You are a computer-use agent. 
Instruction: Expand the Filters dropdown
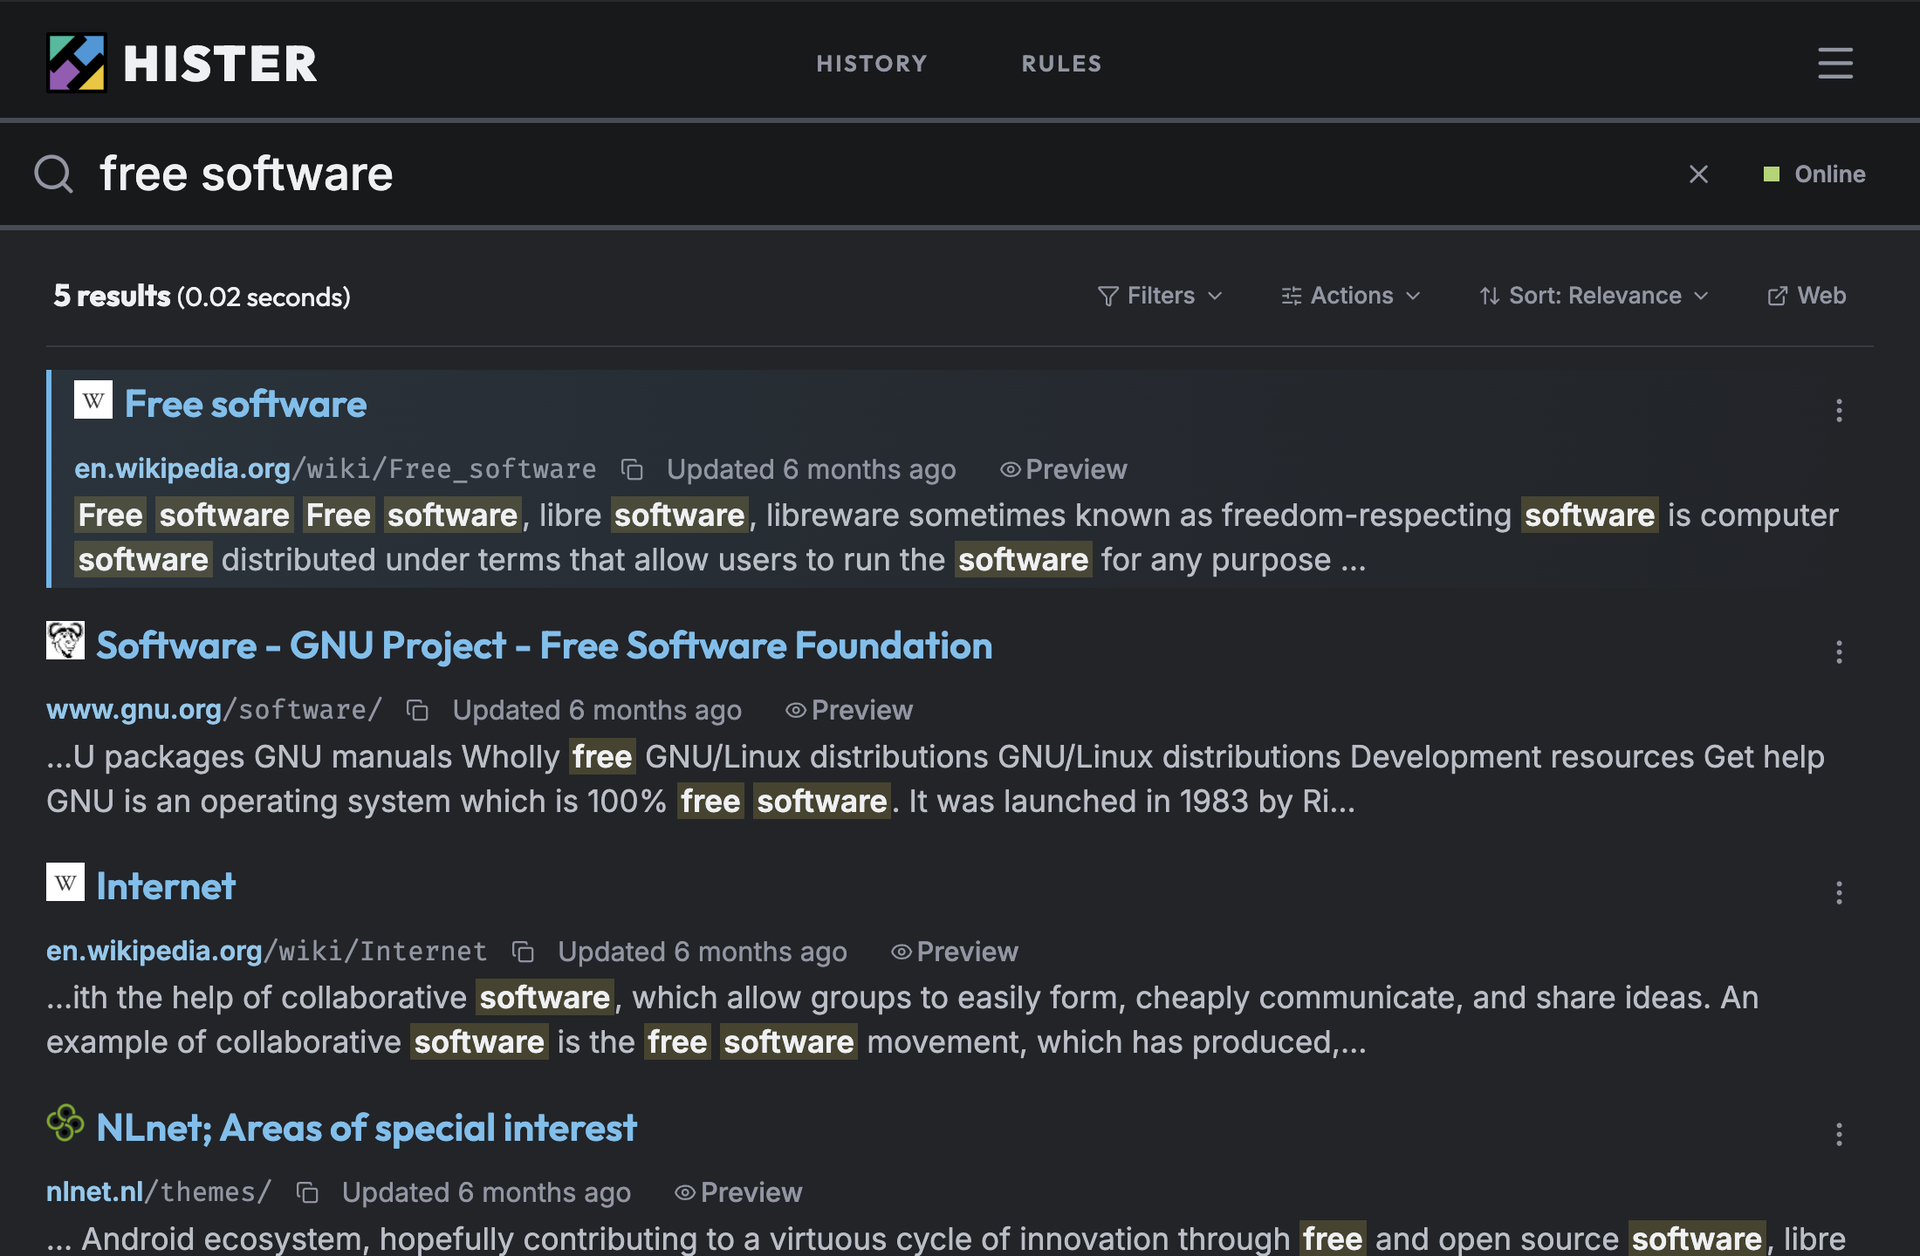point(1160,296)
